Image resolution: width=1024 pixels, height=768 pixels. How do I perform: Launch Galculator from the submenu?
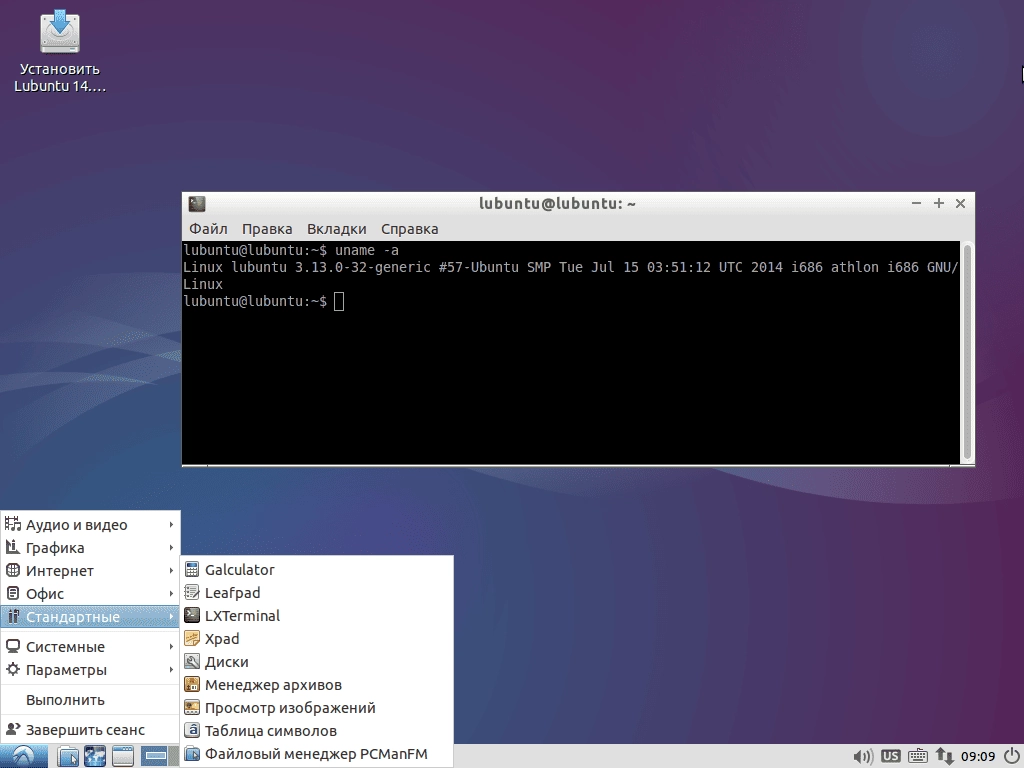pos(317,569)
